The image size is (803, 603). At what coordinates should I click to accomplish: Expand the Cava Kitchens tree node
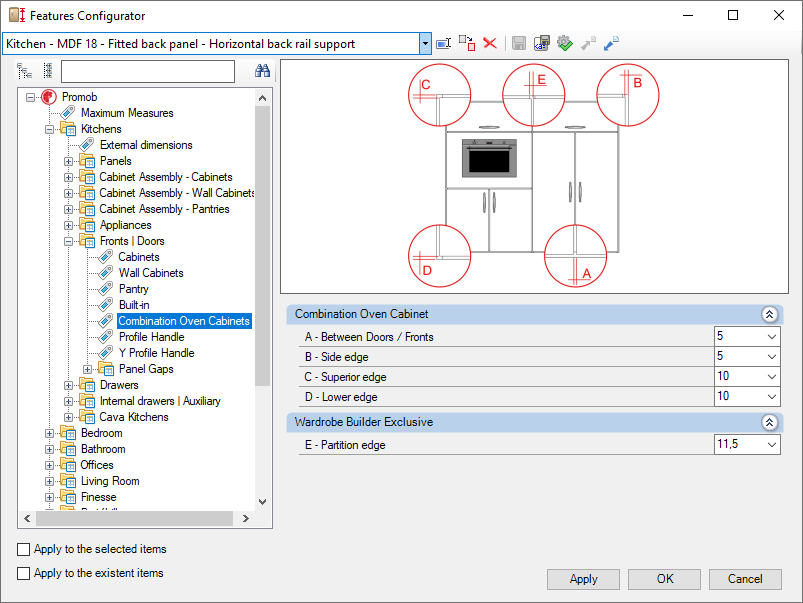(68, 417)
